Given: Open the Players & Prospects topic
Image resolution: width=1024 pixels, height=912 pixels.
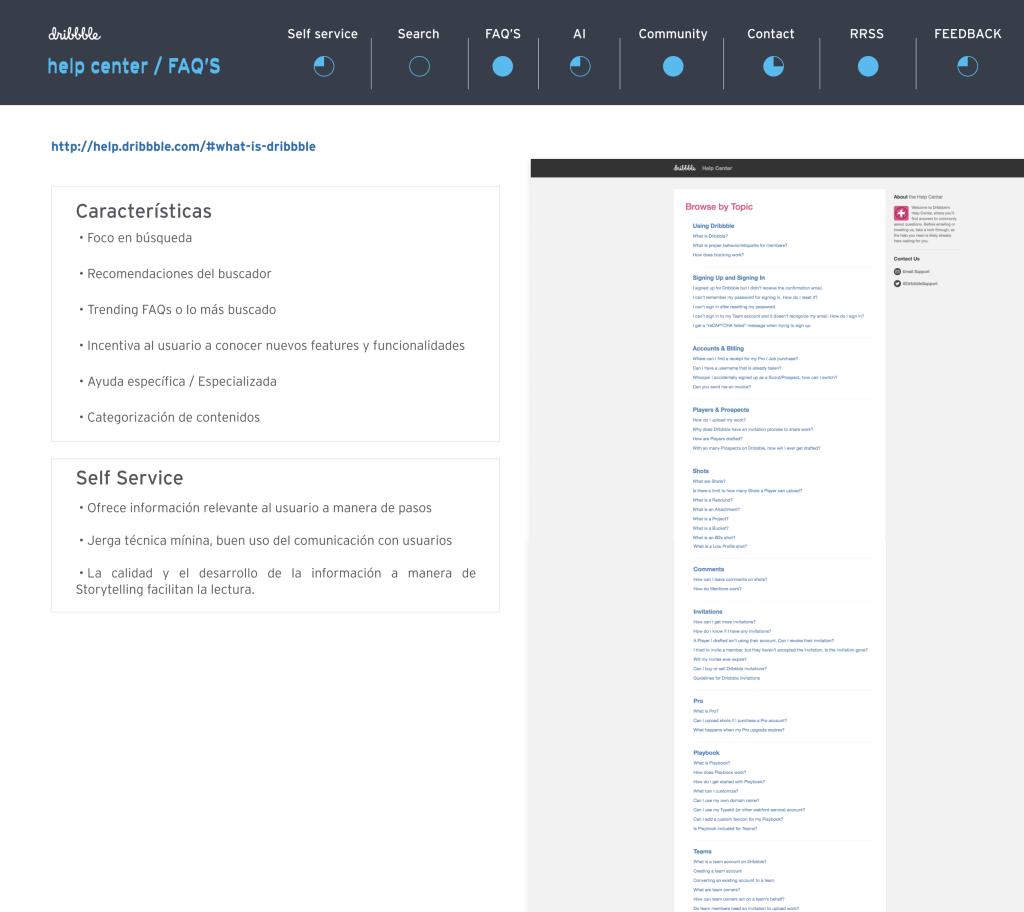Looking at the screenshot, I should (x=721, y=410).
